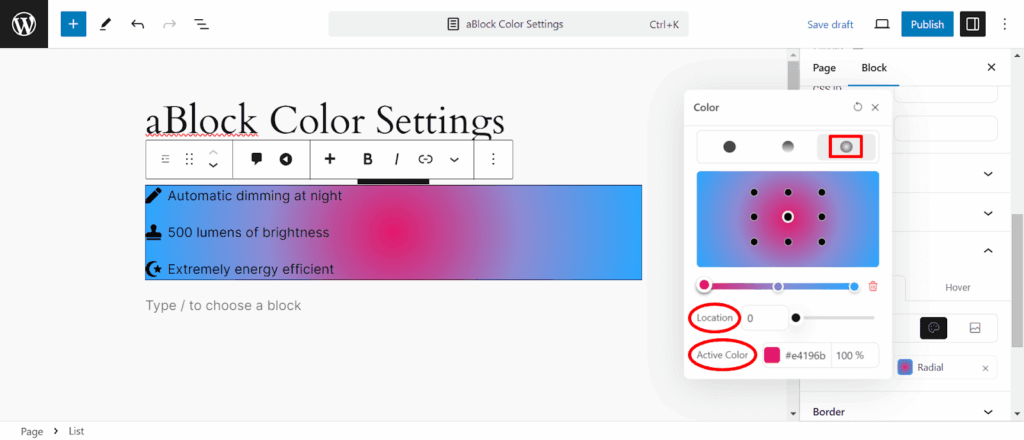
Task: Click the speech bubble icon in block toolbar
Action: [x=257, y=159]
